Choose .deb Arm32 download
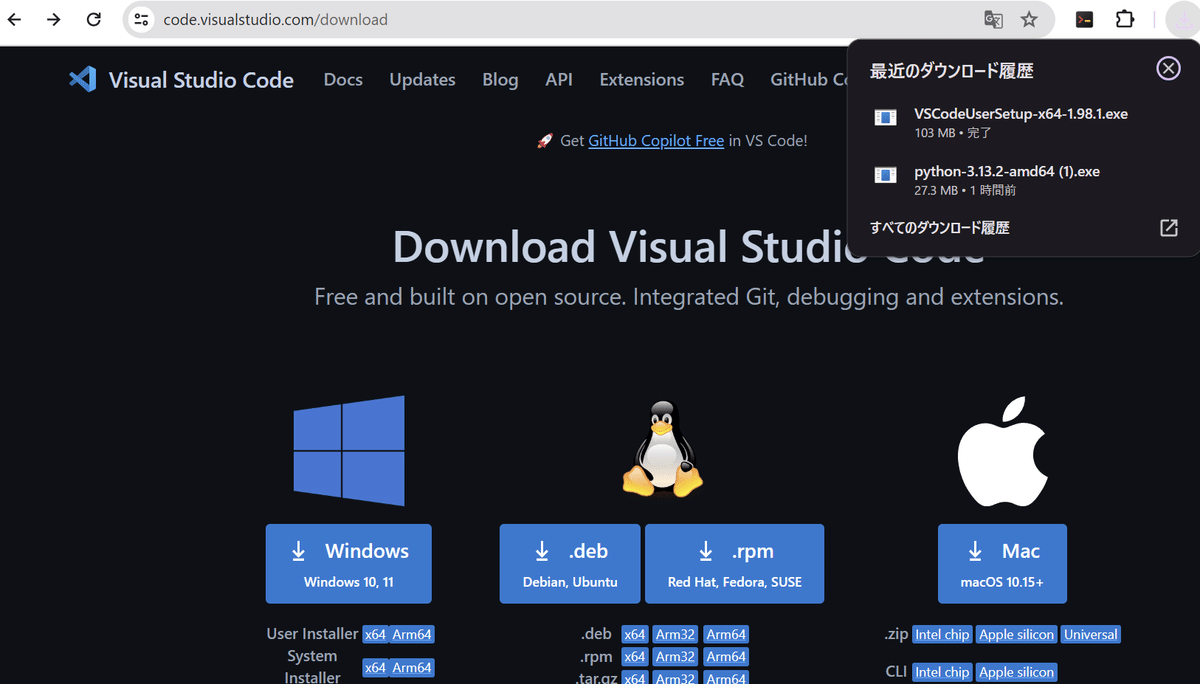1200x684 pixels. coord(675,634)
